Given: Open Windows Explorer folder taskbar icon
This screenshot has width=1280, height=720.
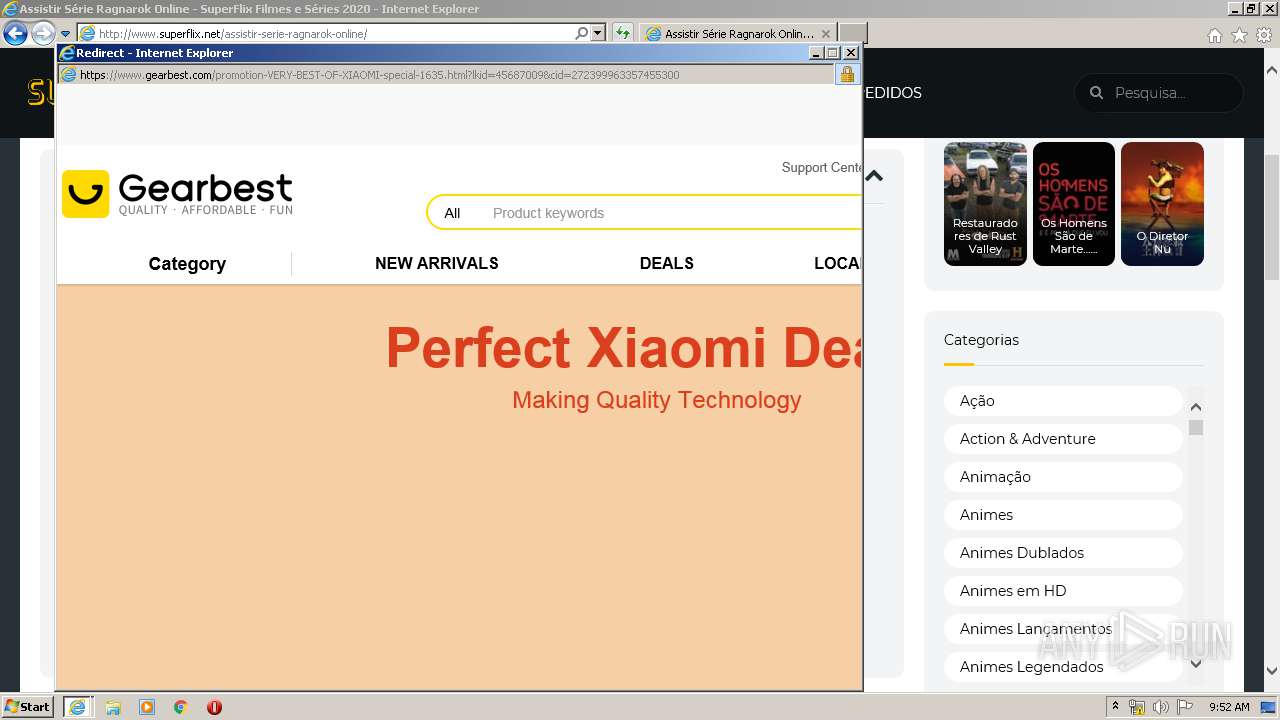Looking at the screenshot, I should tap(113, 707).
